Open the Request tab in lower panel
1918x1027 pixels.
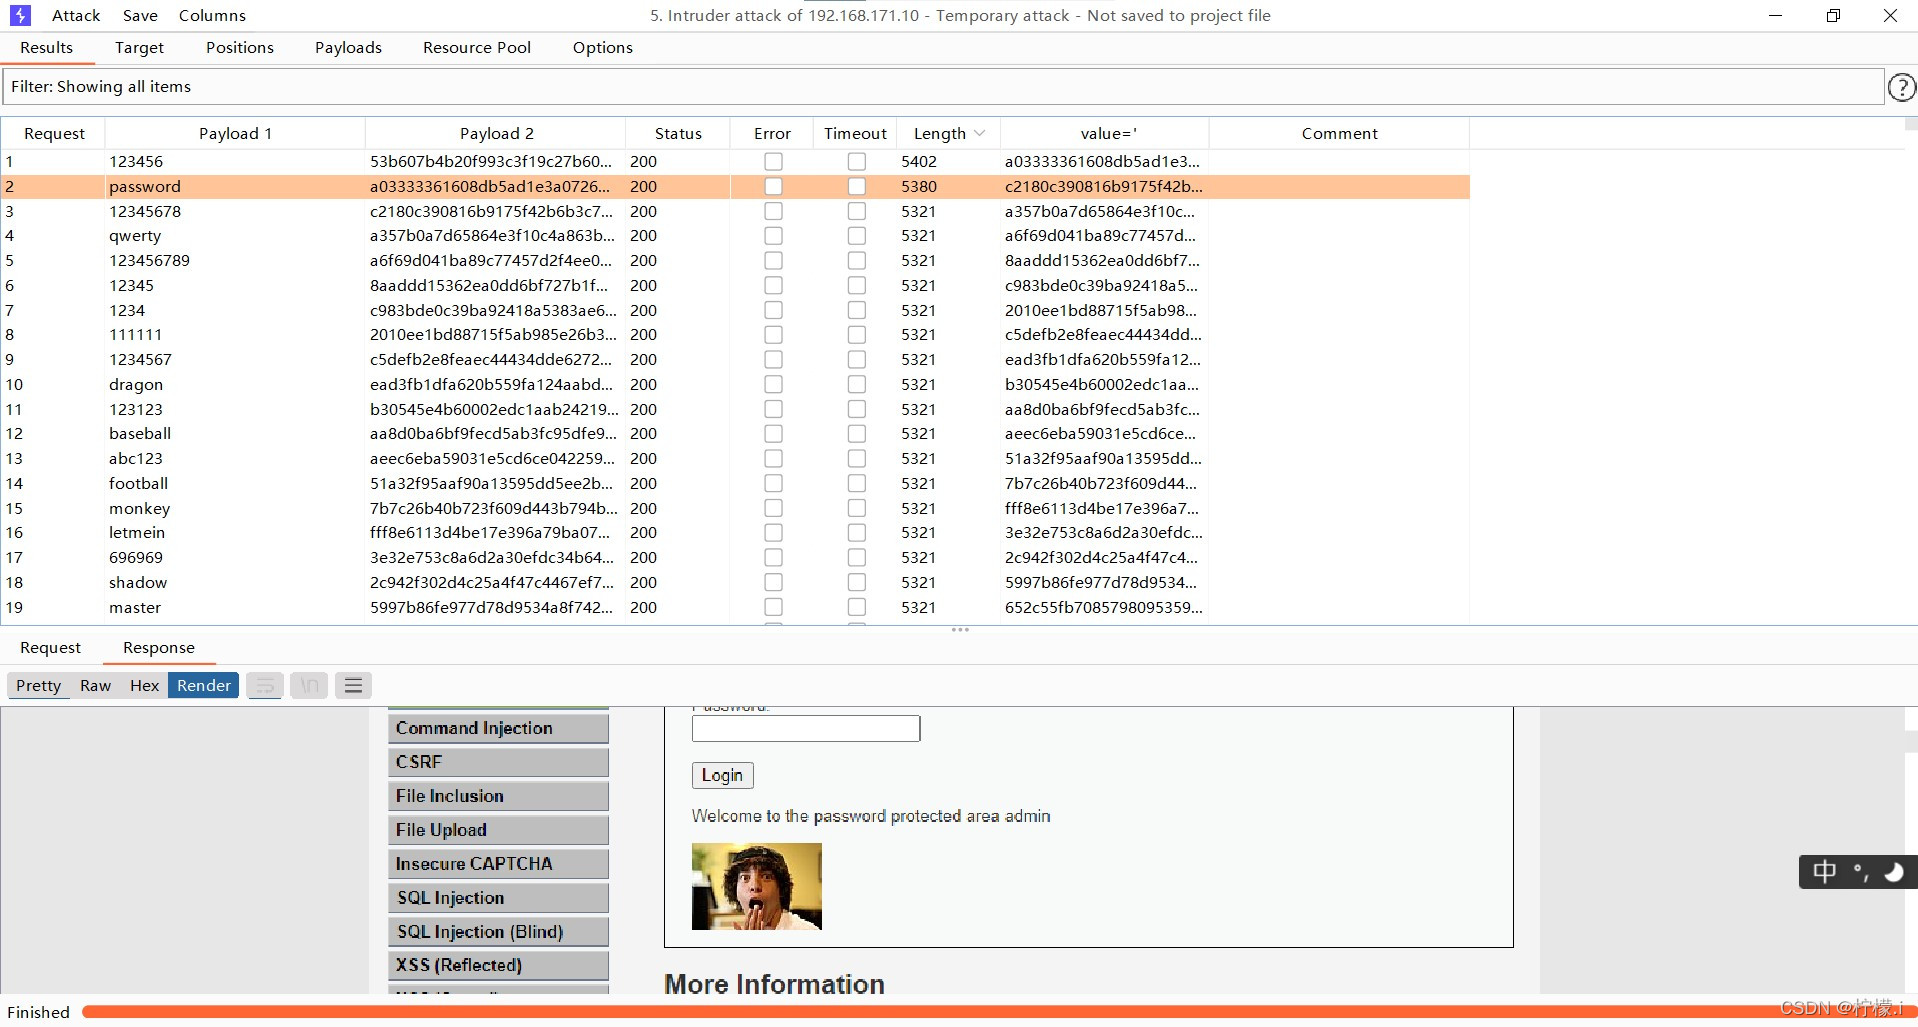pos(50,647)
